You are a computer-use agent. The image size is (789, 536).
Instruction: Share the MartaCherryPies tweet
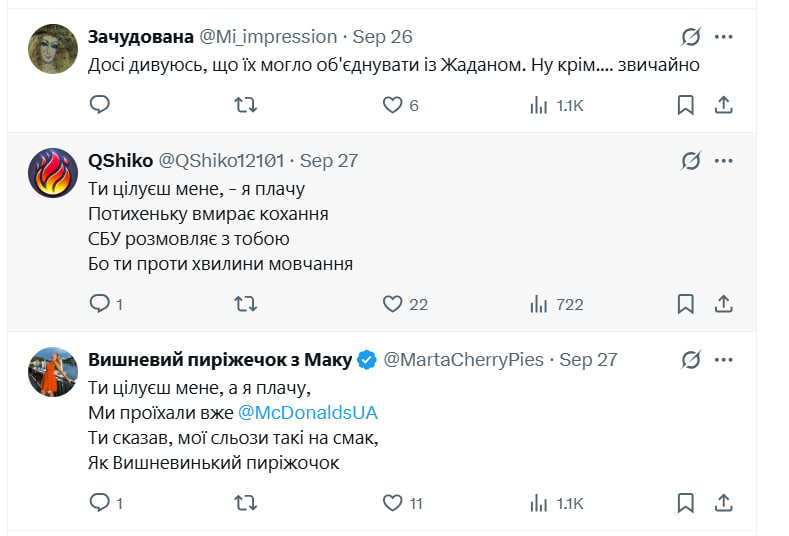(x=725, y=503)
